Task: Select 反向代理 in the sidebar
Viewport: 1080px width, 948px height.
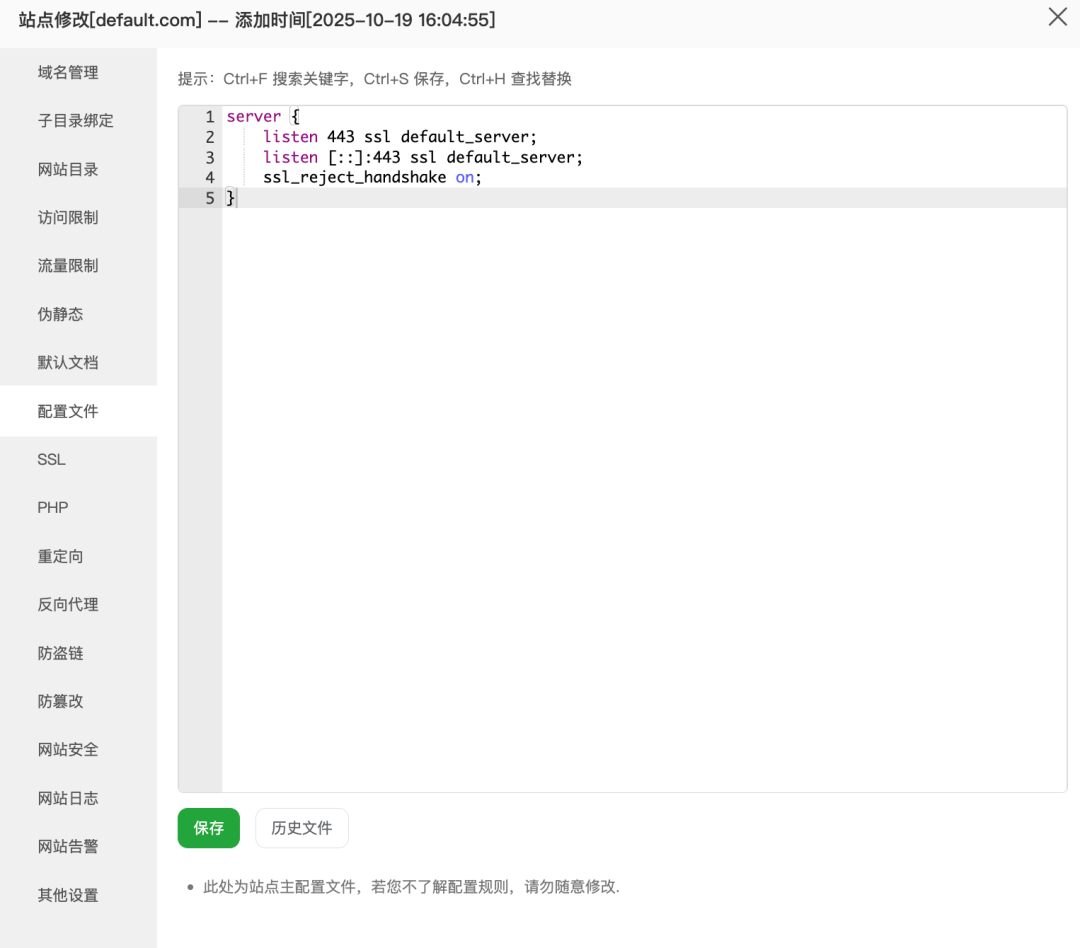Action: (x=67, y=604)
